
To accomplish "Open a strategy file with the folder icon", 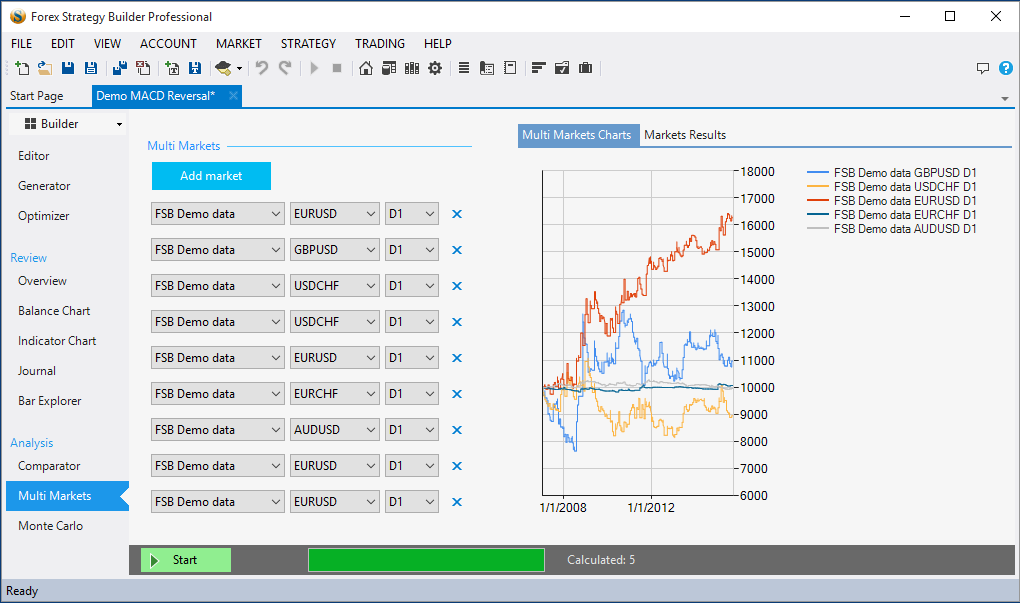I will click(x=45, y=68).
